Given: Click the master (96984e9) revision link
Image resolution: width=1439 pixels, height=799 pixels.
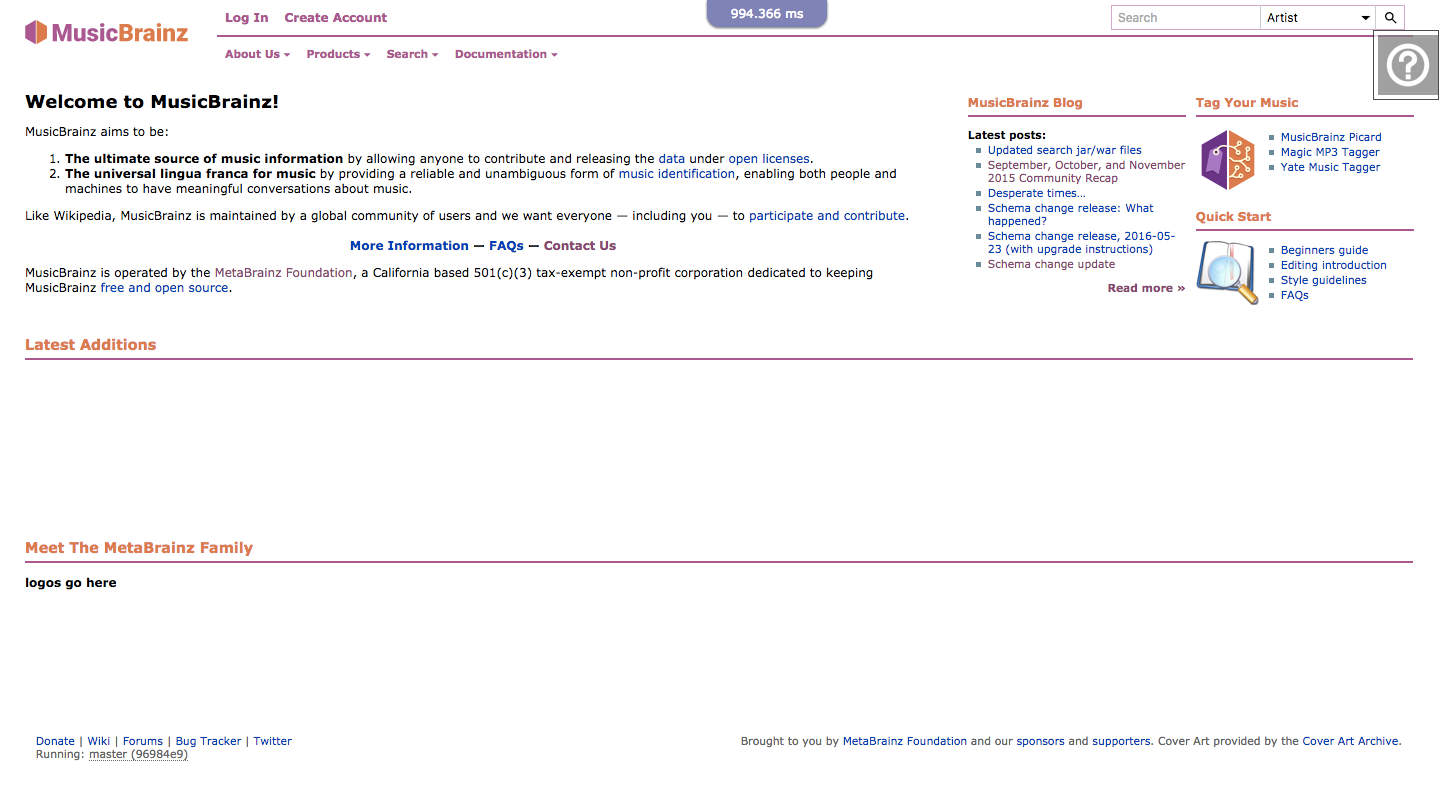Looking at the screenshot, I should pos(138,754).
